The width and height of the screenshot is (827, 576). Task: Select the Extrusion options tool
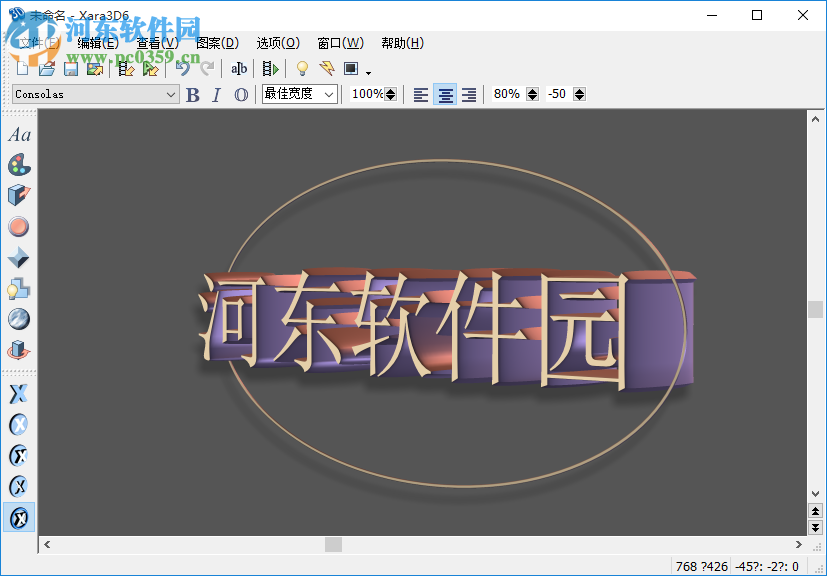18,195
